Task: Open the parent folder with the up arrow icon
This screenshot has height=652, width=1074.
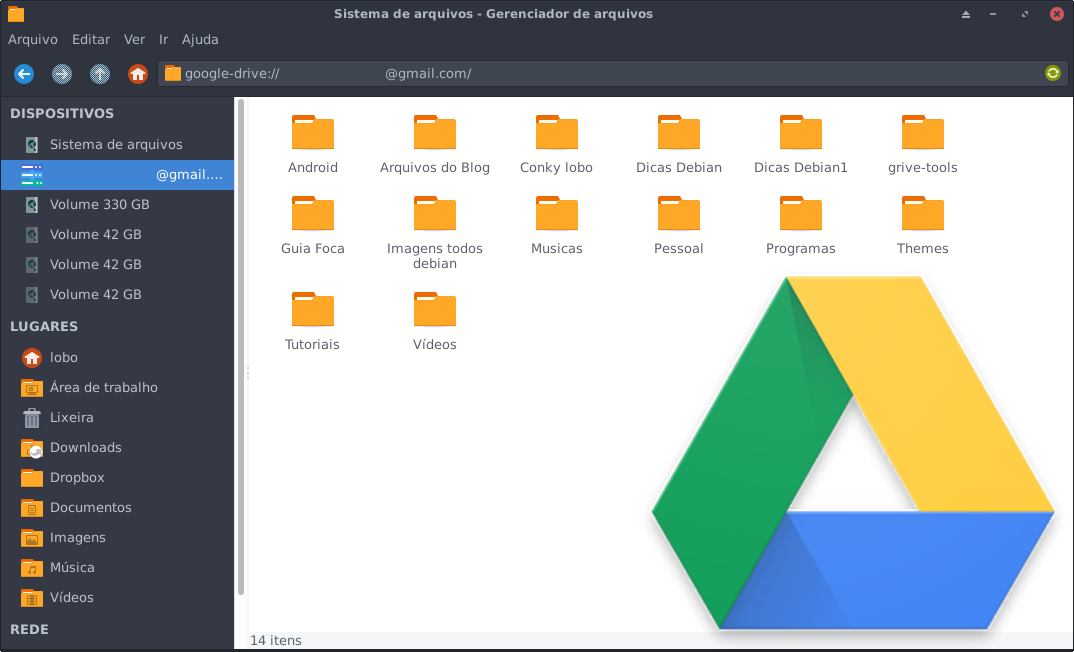Action: (99, 73)
